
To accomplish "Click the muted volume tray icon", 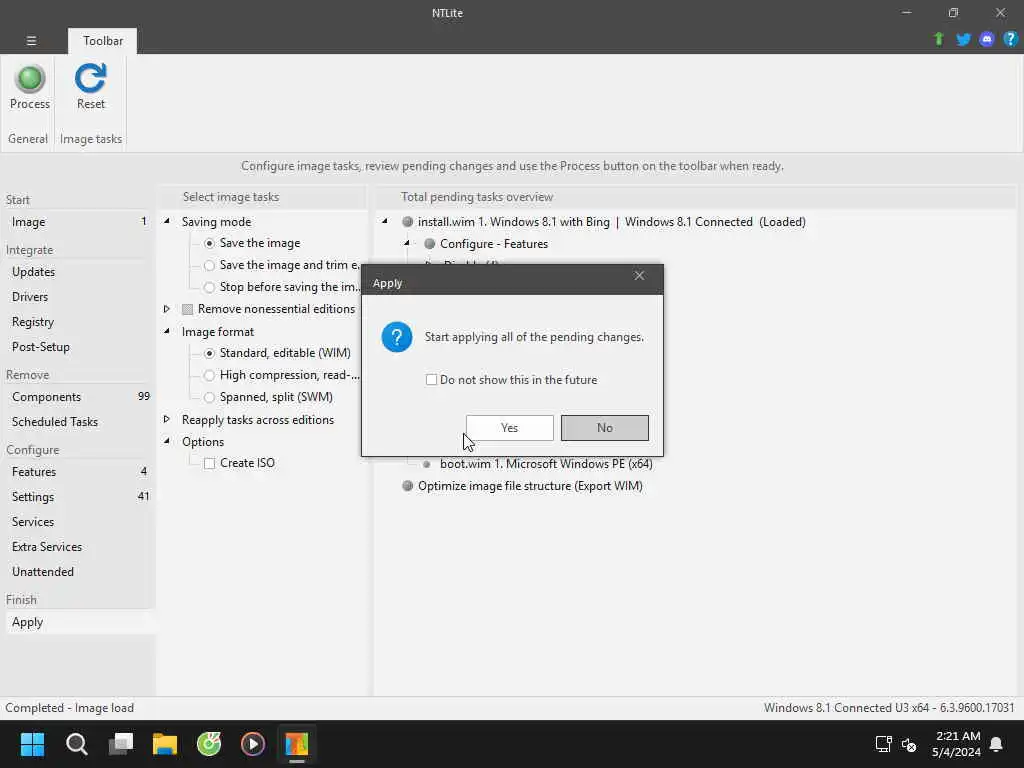I will click(x=908, y=744).
